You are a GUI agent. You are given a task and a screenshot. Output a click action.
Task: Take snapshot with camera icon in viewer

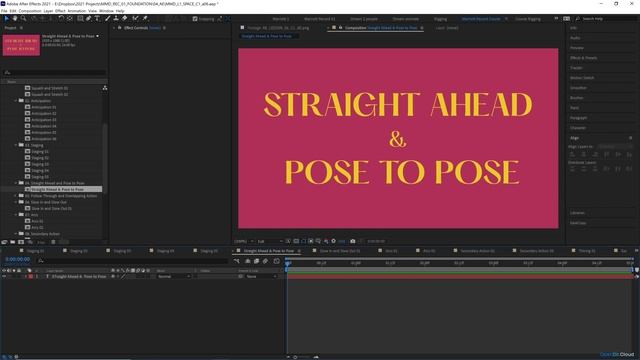point(353,241)
